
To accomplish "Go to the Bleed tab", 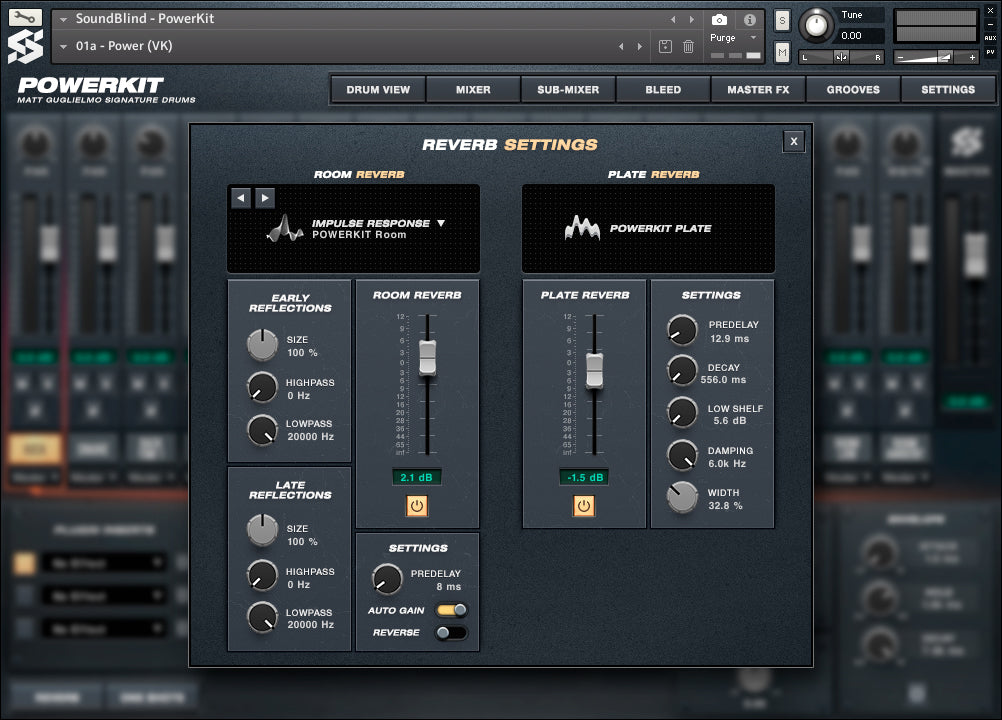I will tap(663, 89).
